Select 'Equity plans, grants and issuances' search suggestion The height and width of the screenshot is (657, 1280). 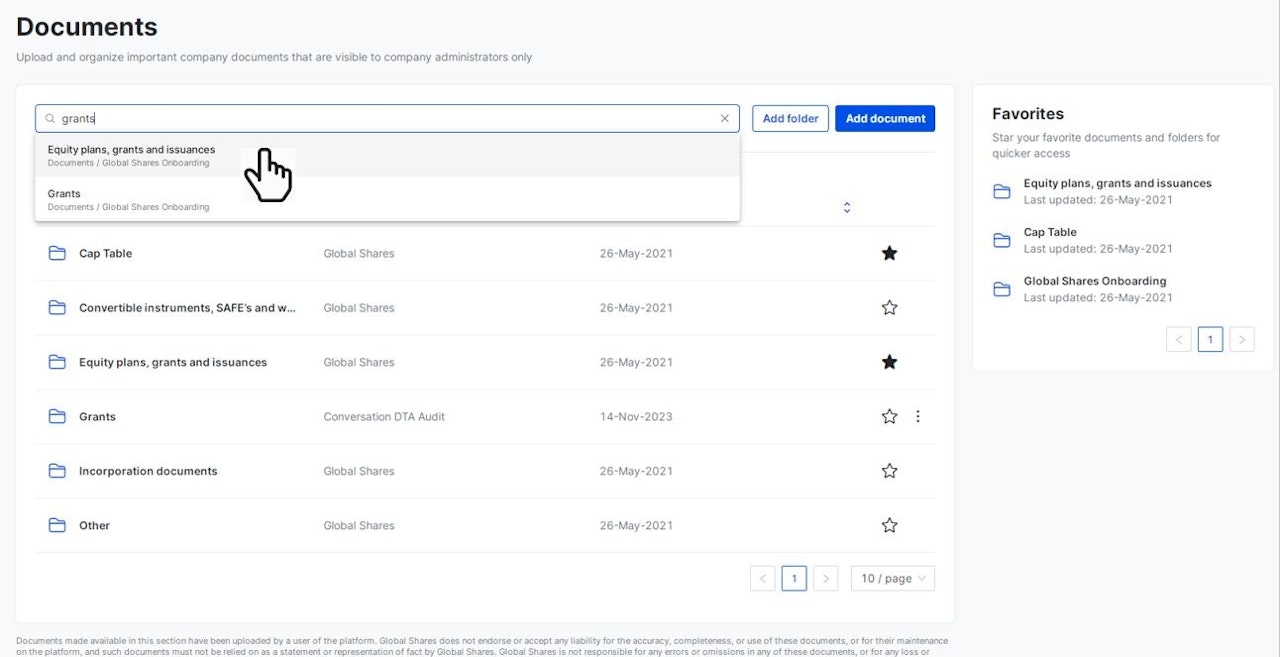tap(131, 155)
